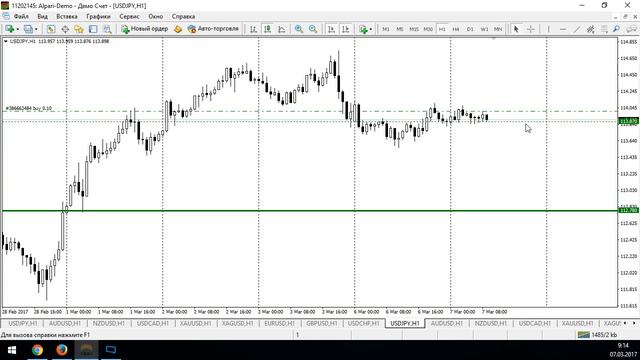The image size is (640, 360).
Task: Select the Crosshair tool
Action: tap(531, 29)
